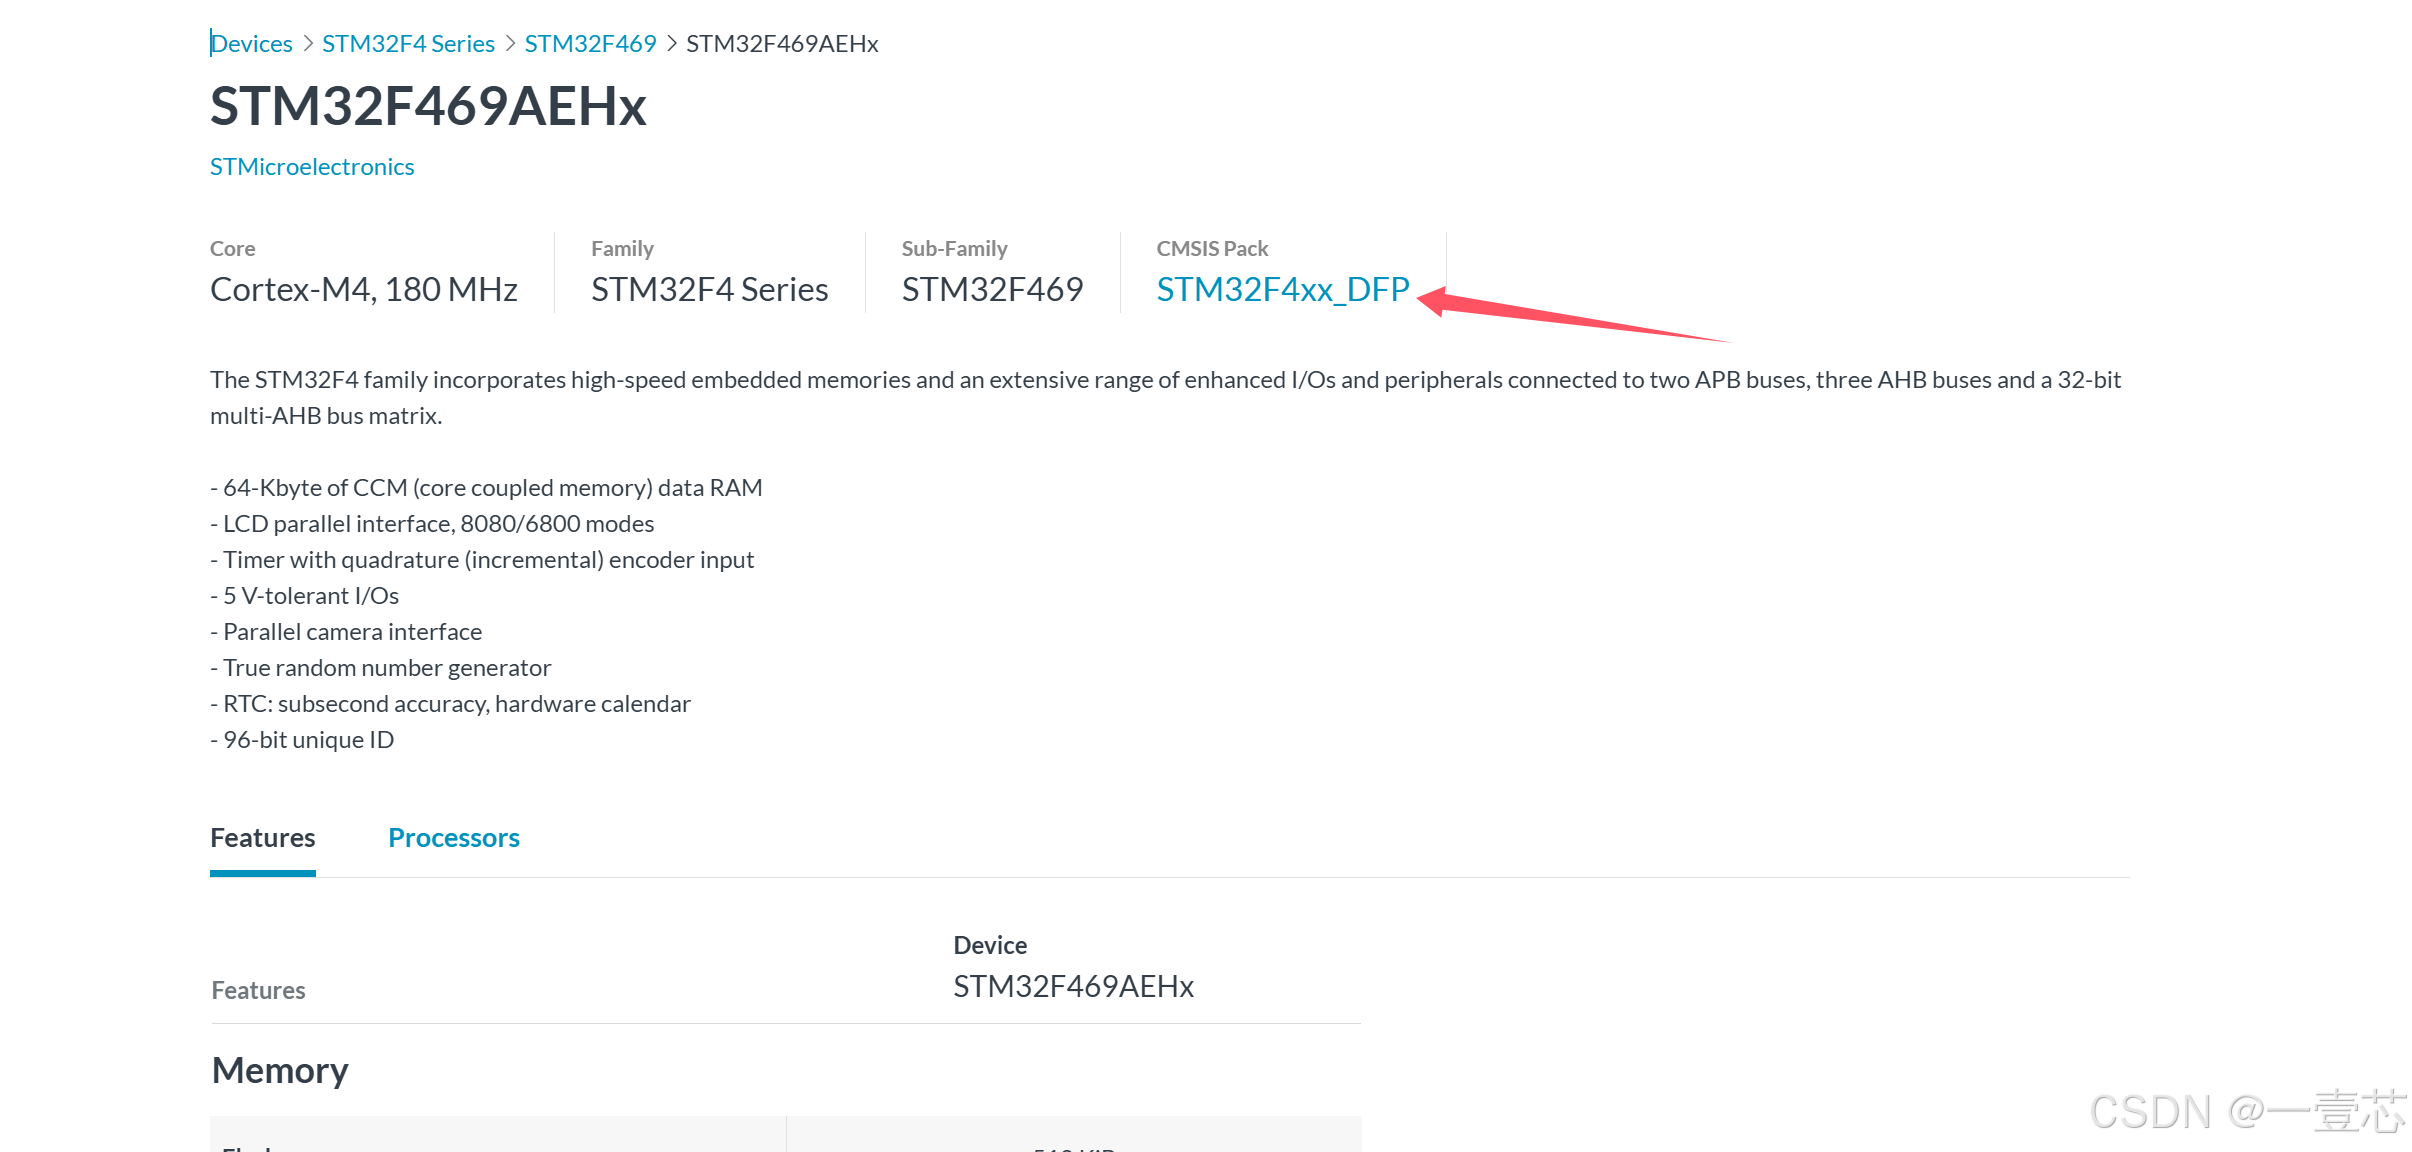Click the Features table row label

click(258, 990)
